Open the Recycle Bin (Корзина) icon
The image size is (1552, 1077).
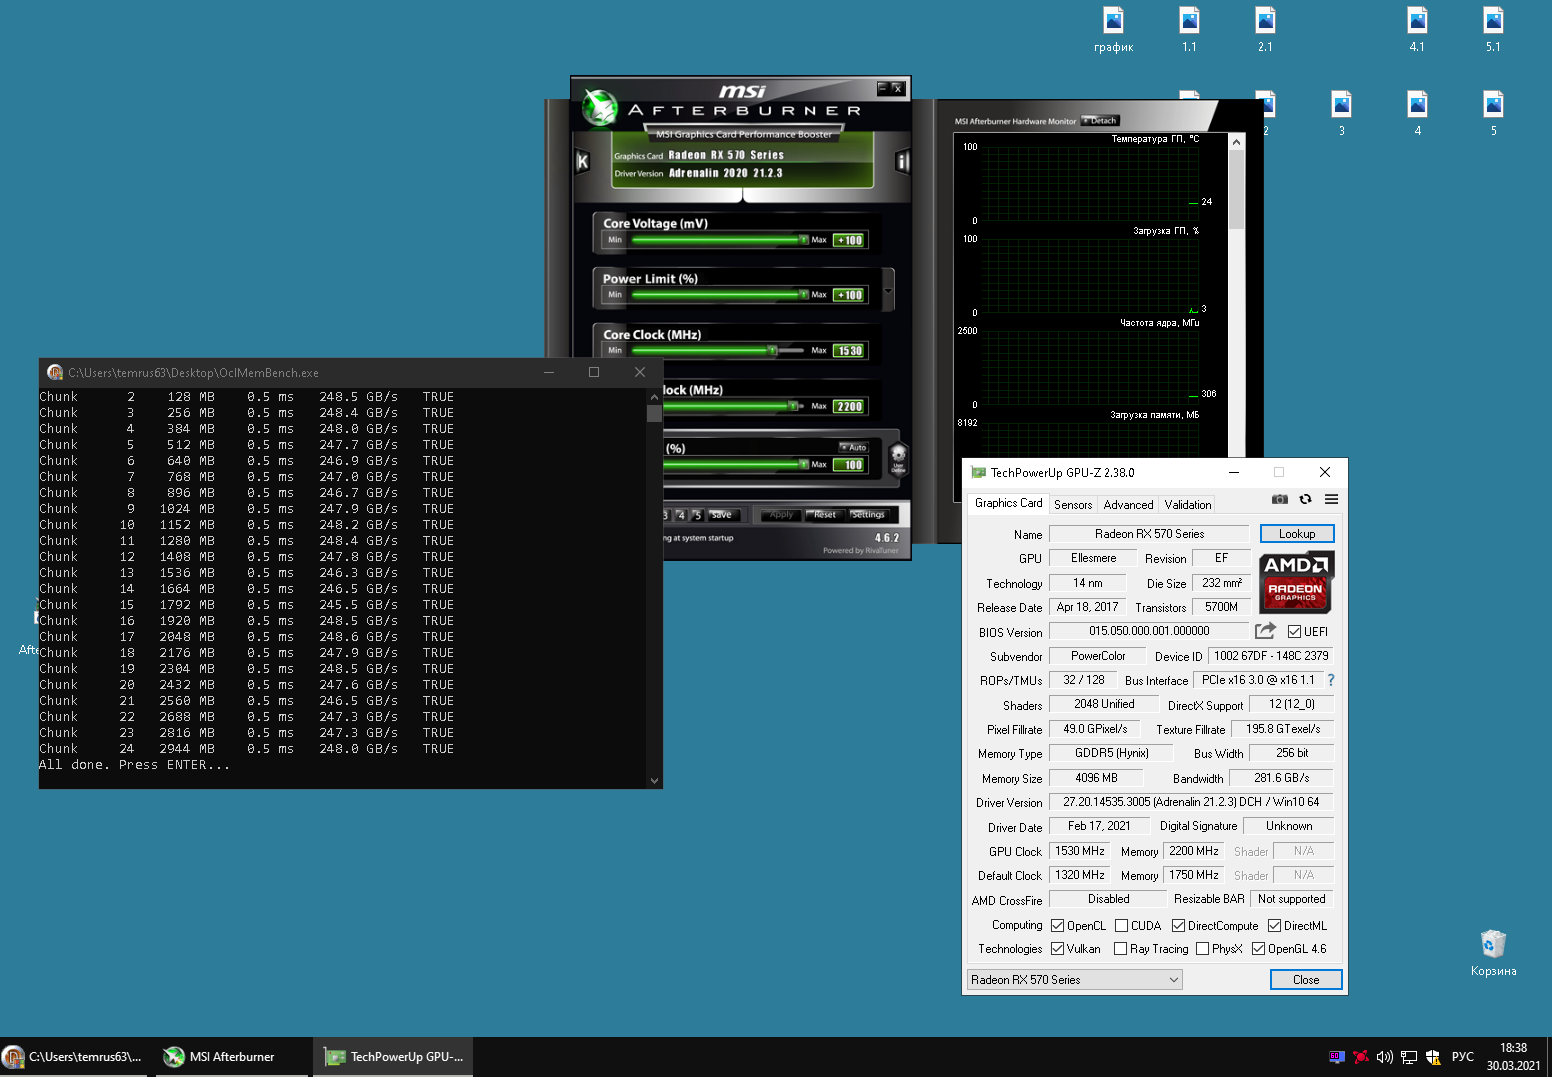[x=1493, y=953]
